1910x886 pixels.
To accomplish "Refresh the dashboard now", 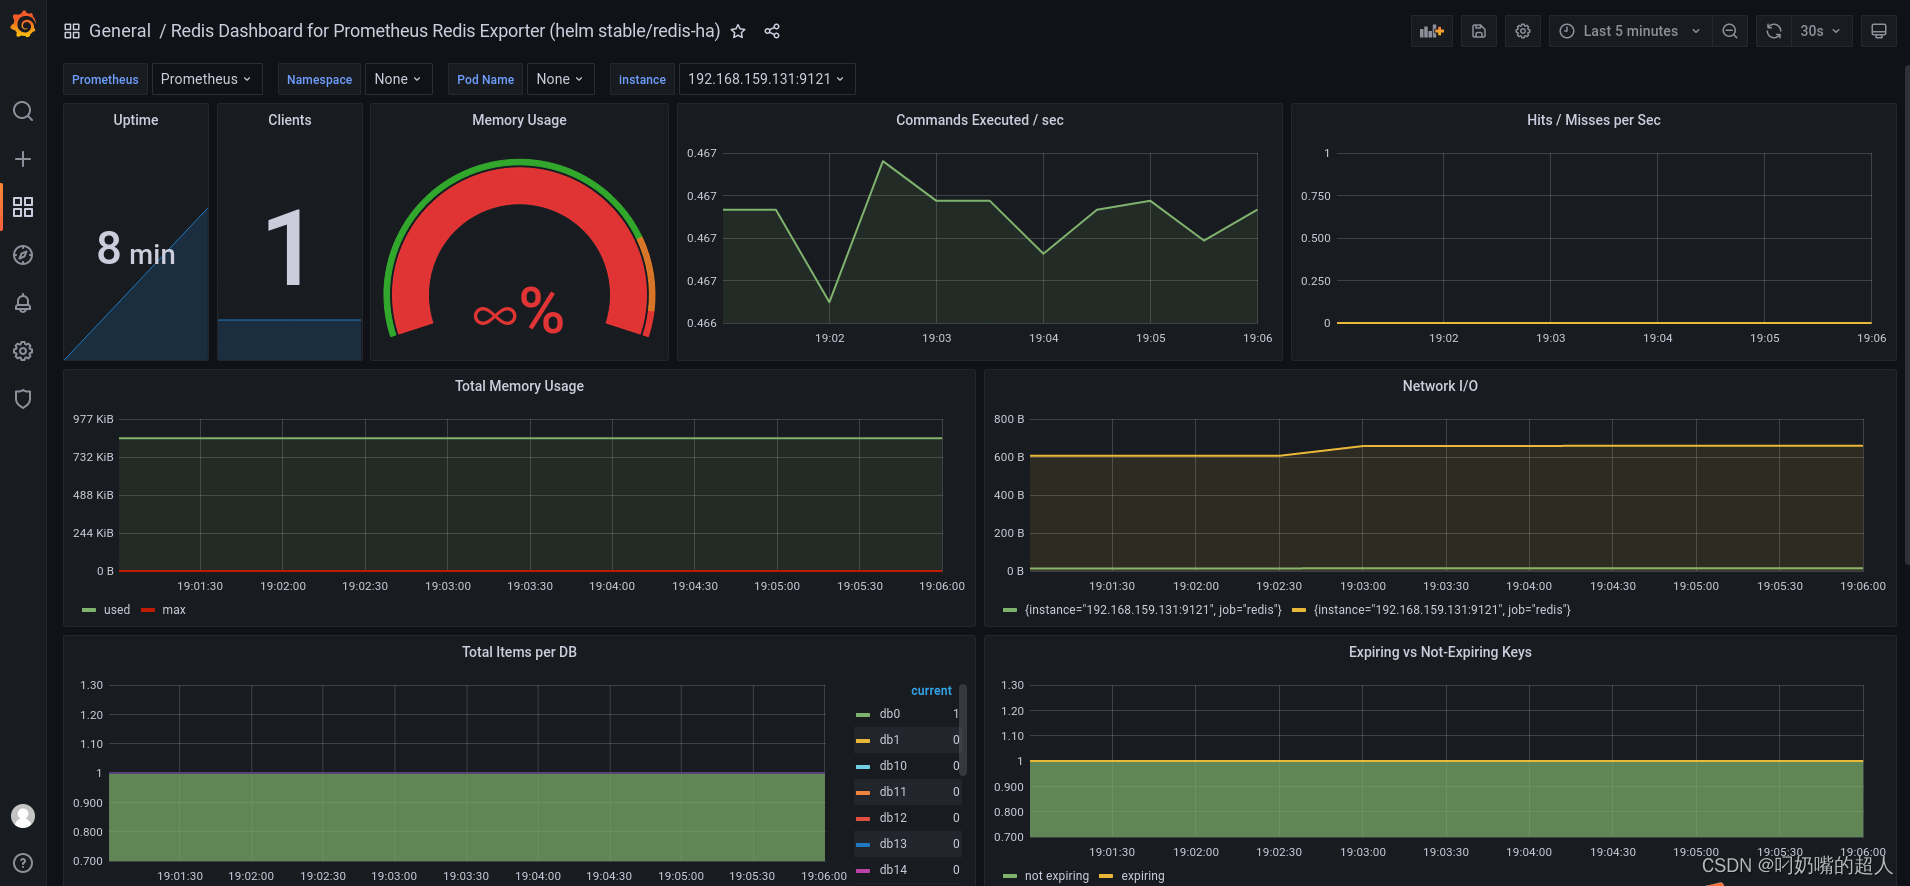I will click(x=1774, y=31).
